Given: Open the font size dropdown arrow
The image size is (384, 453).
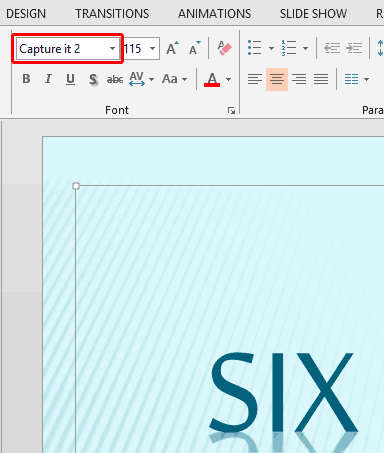Looking at the screenshot, I should click(x=153, y=49).
